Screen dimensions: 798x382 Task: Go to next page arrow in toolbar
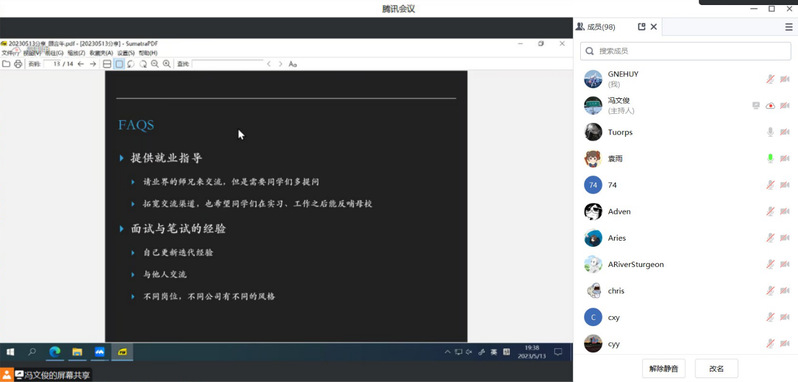pos(93,64)
